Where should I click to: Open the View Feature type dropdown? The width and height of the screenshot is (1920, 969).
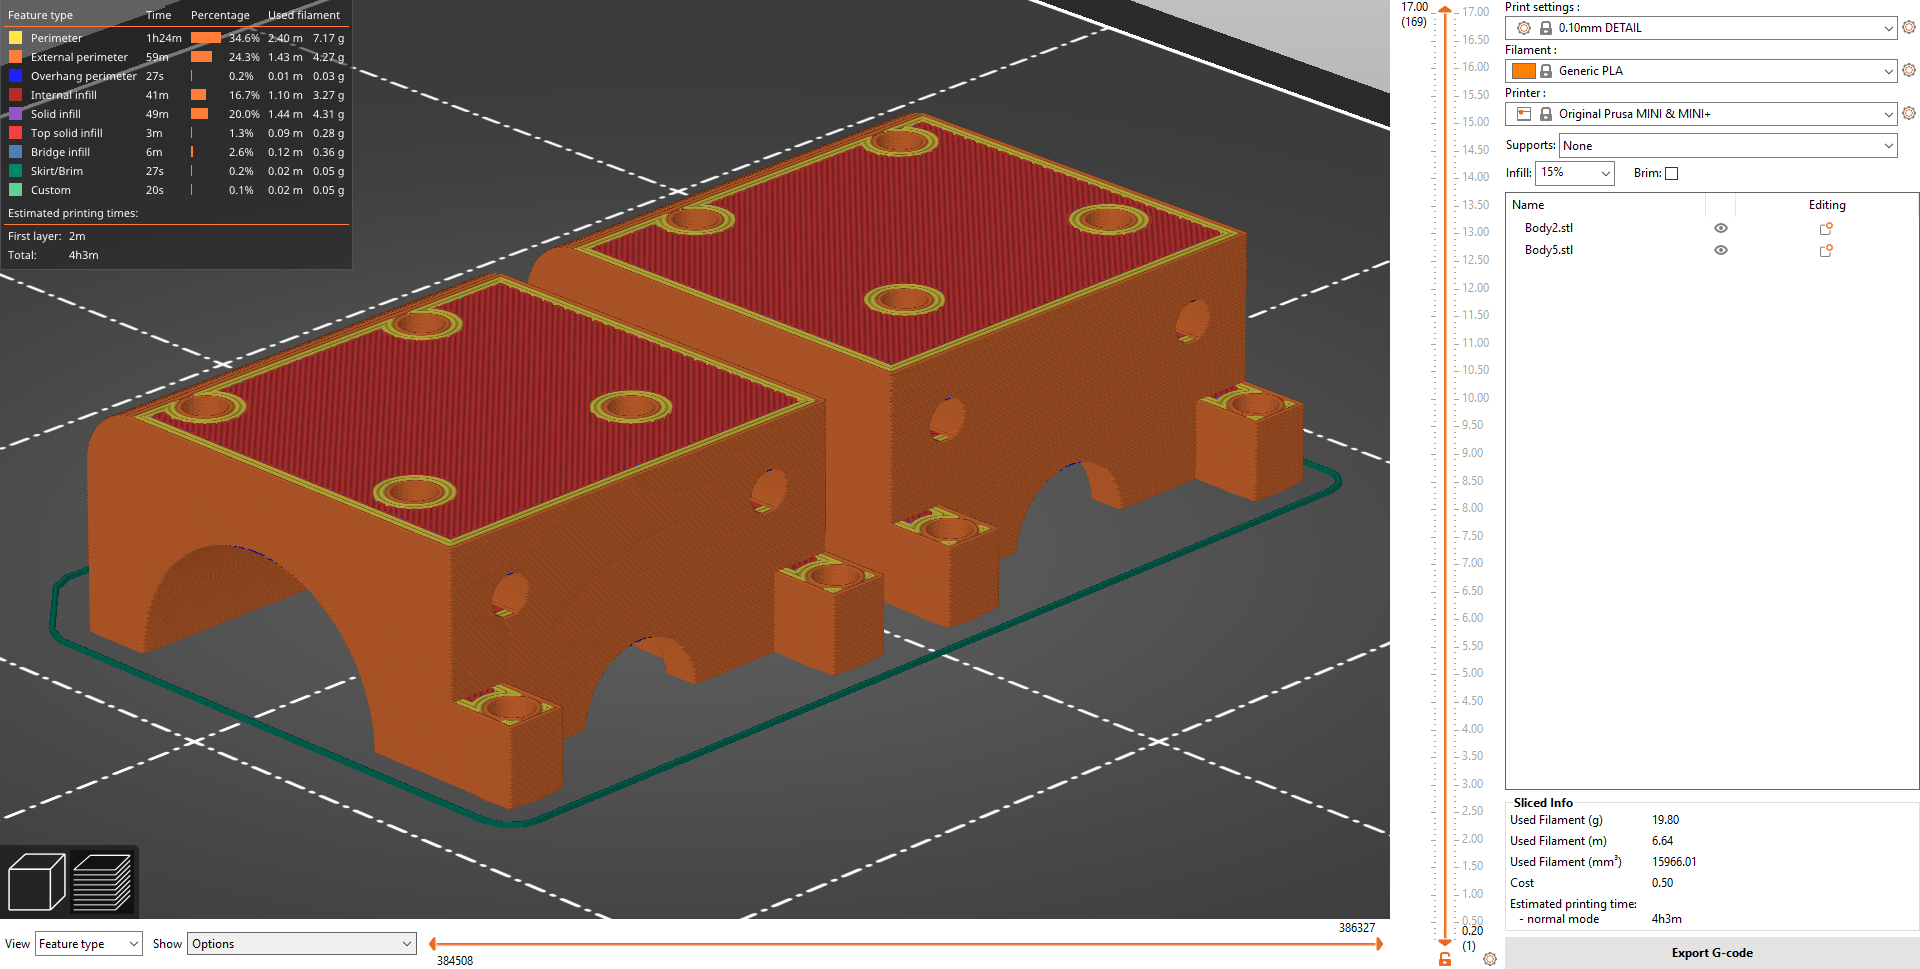tap(88, 943)
